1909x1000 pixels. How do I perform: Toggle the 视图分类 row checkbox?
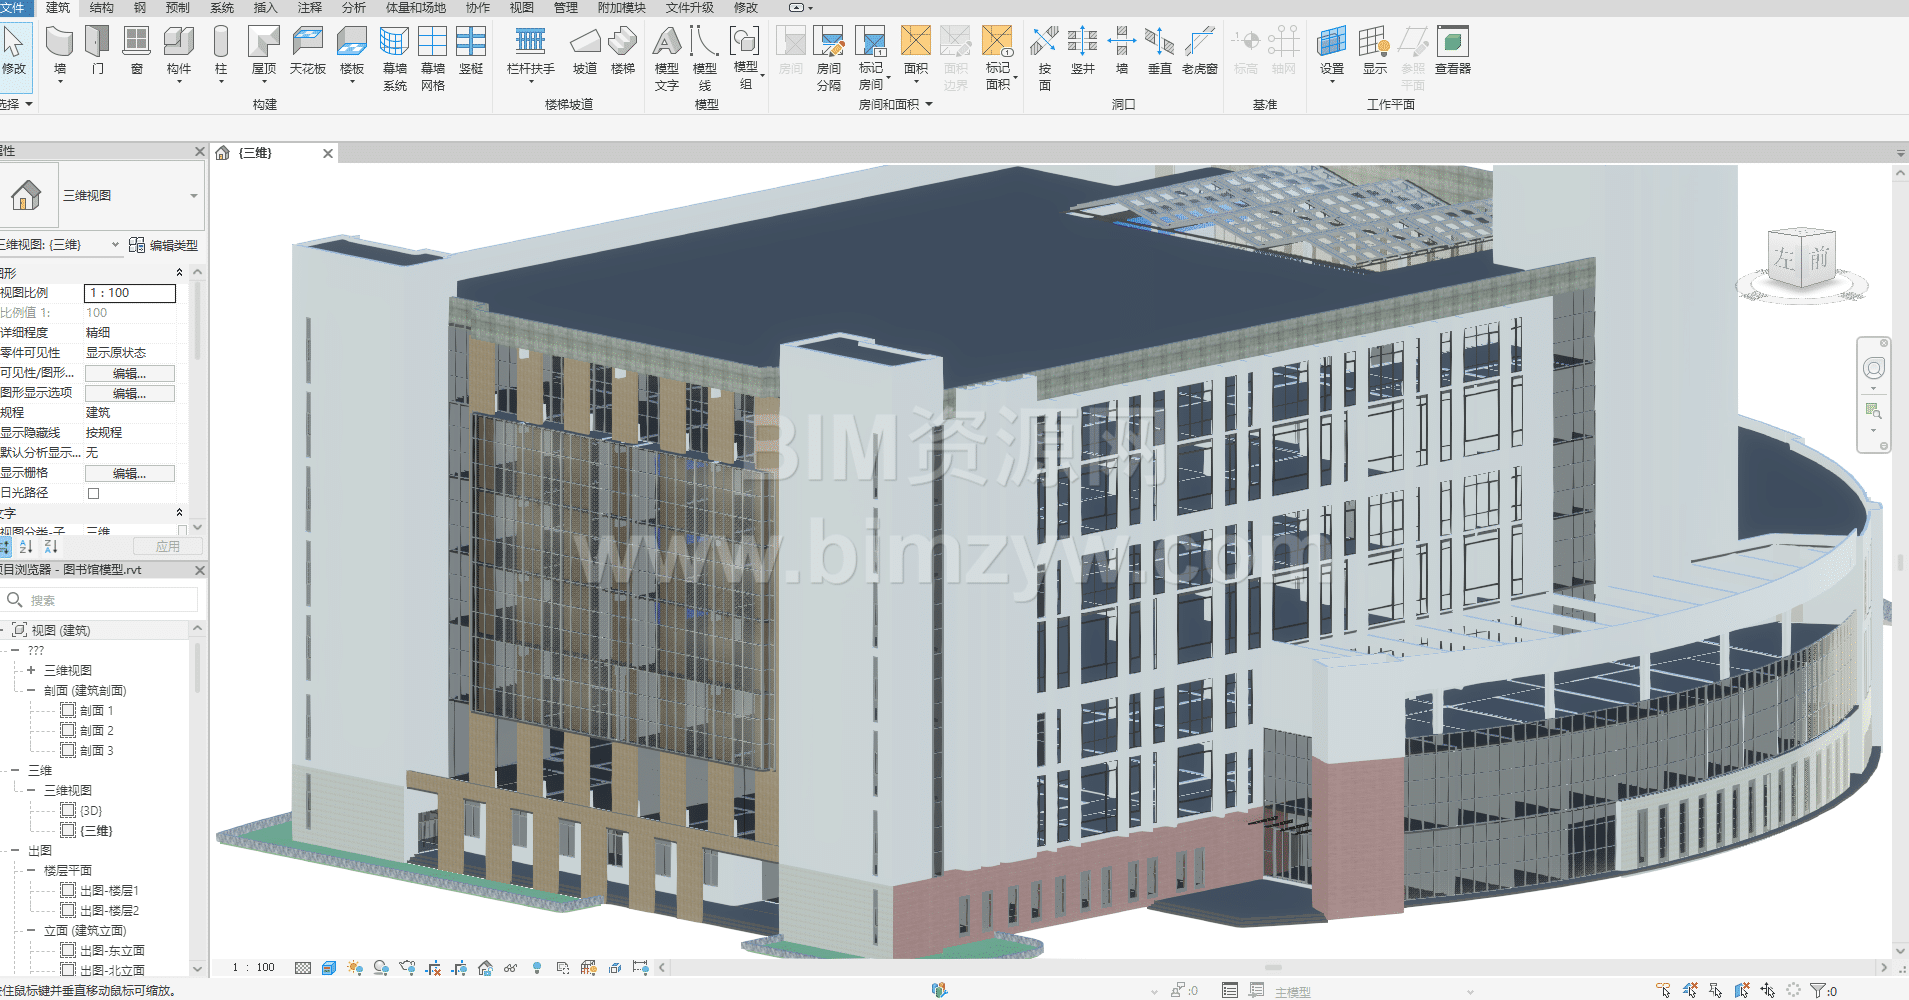coord(182,531)
